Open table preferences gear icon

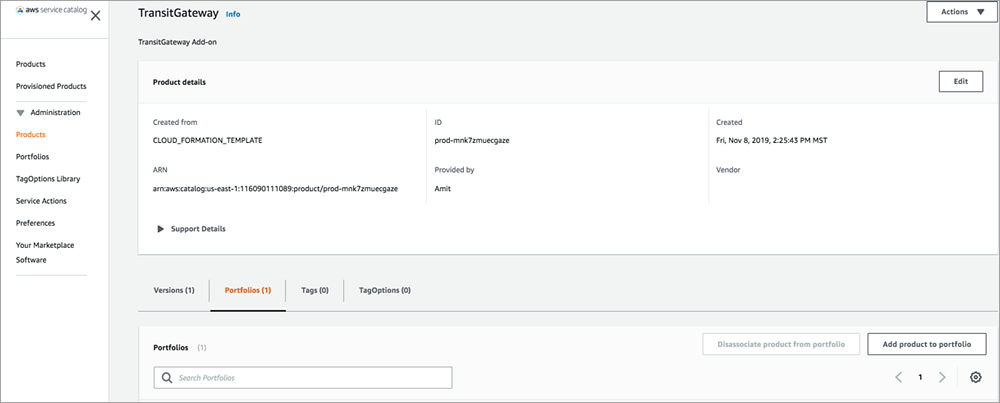pos(975,377)
